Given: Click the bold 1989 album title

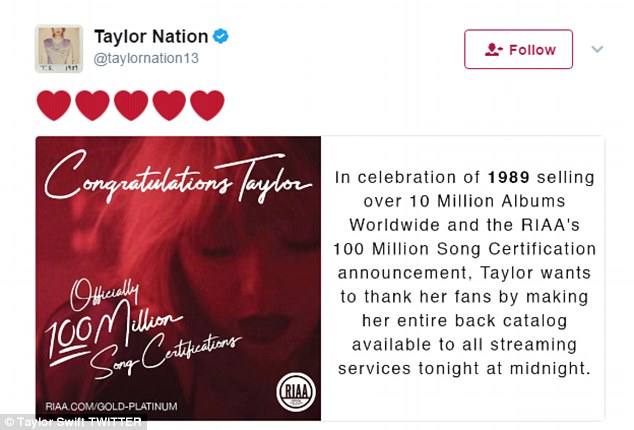Looking at the screenshot, I should (509, 177).
